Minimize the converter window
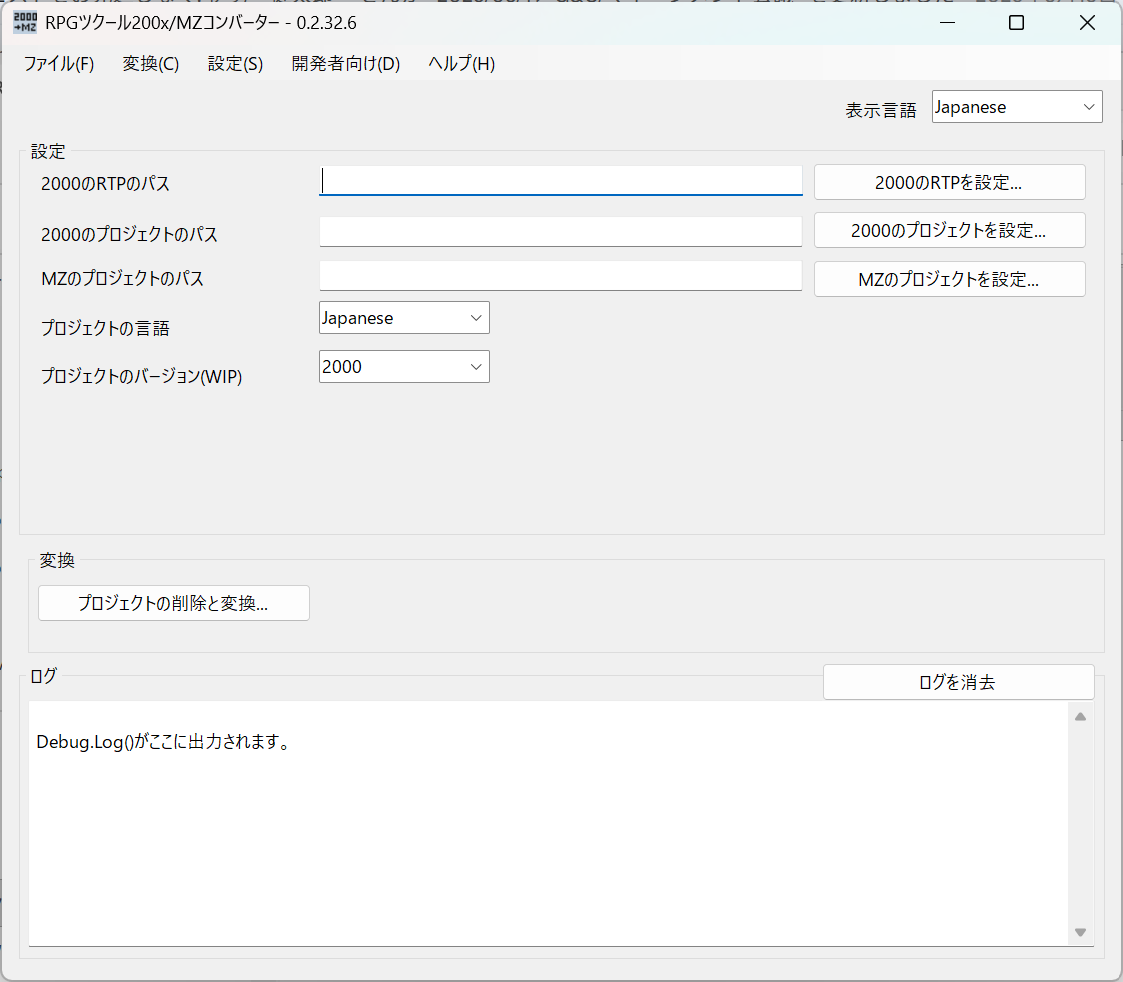This screenshot has height=982, width=1123. pyautogui.click(x=948, y=23)
